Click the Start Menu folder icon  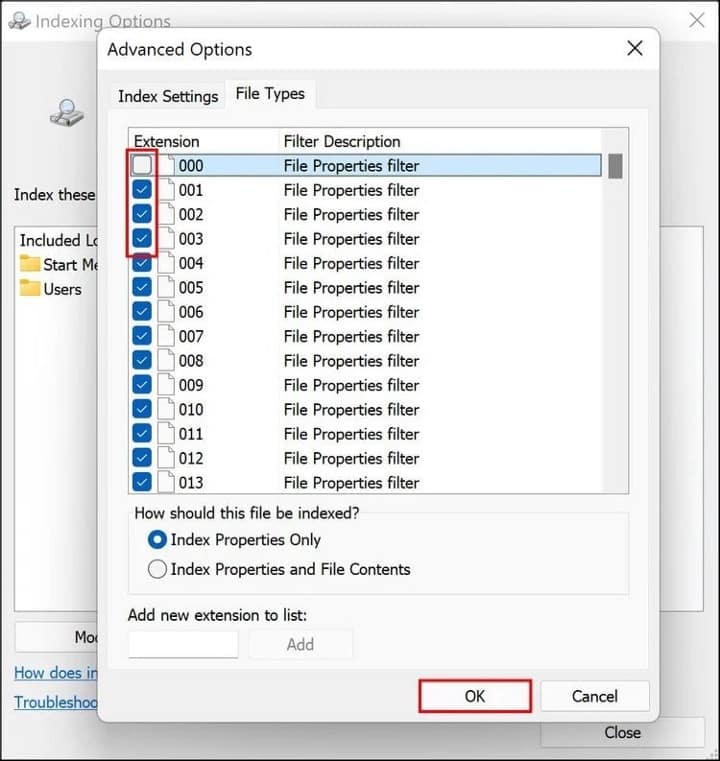(x=30, y=265)
